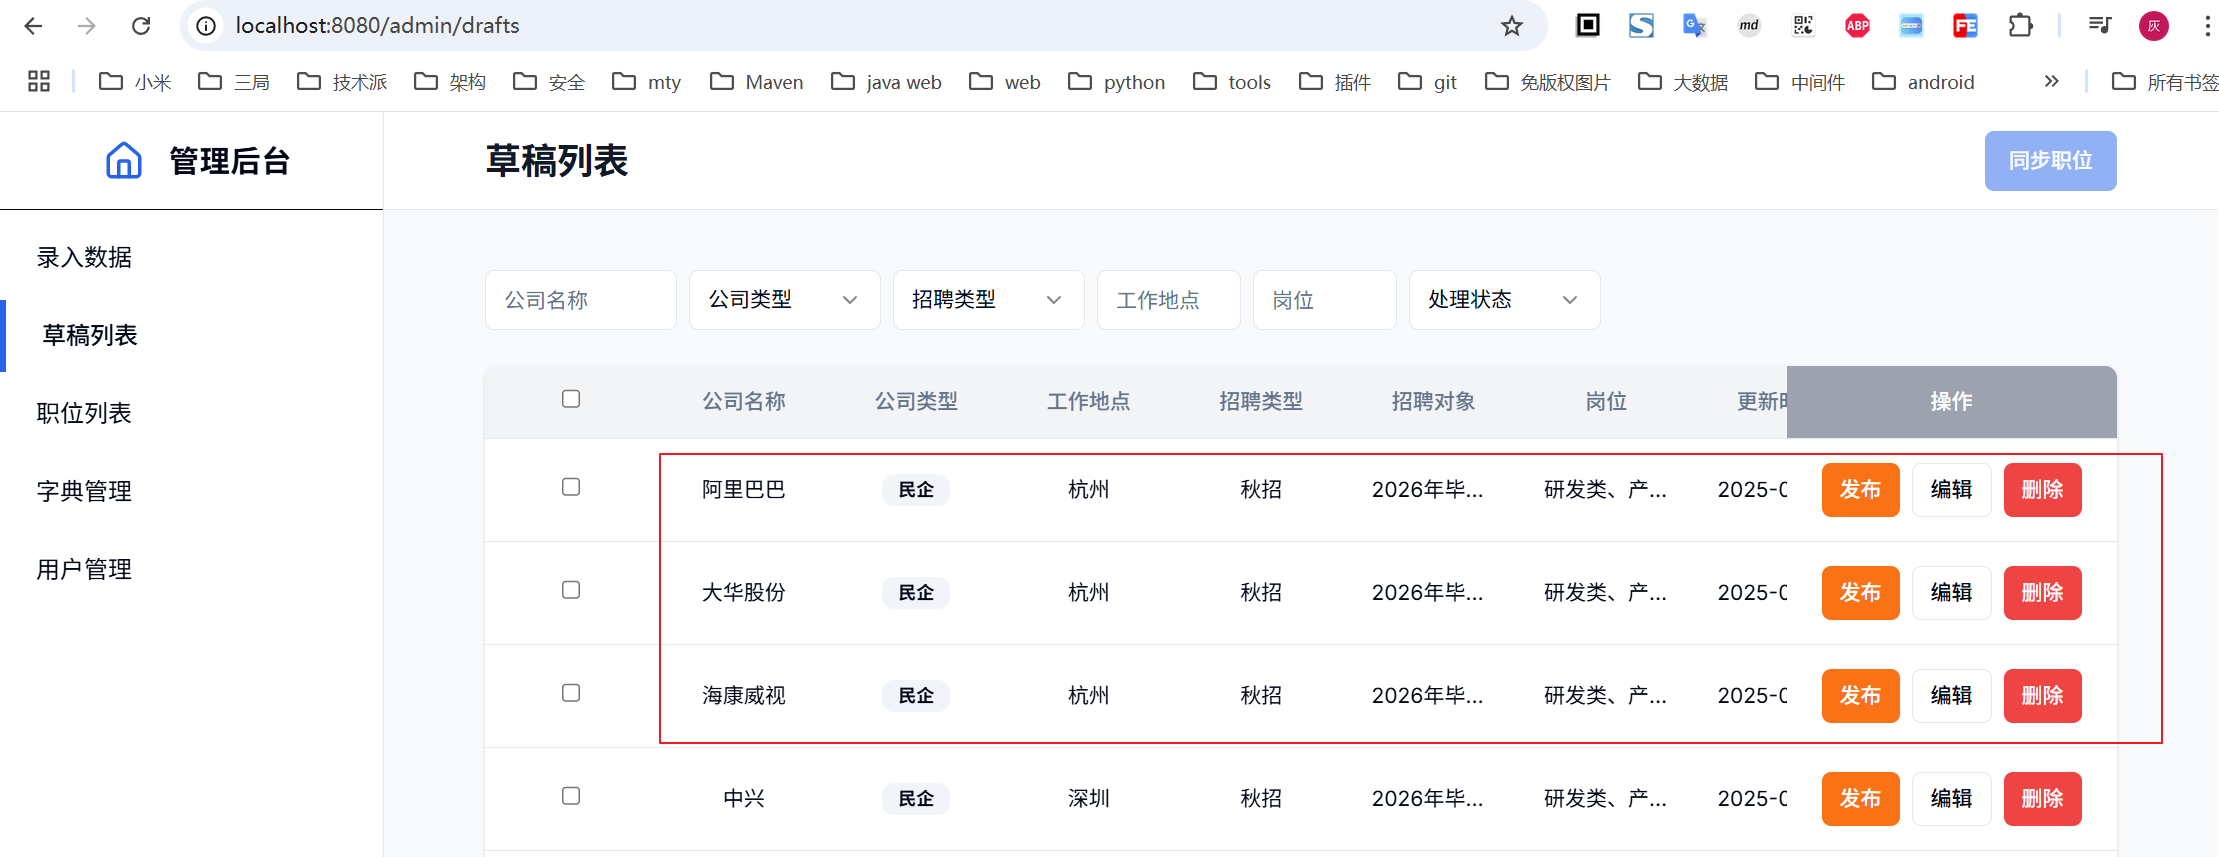Click the 同步职位 button
2219x857 pixels.
pos(2050,161)
